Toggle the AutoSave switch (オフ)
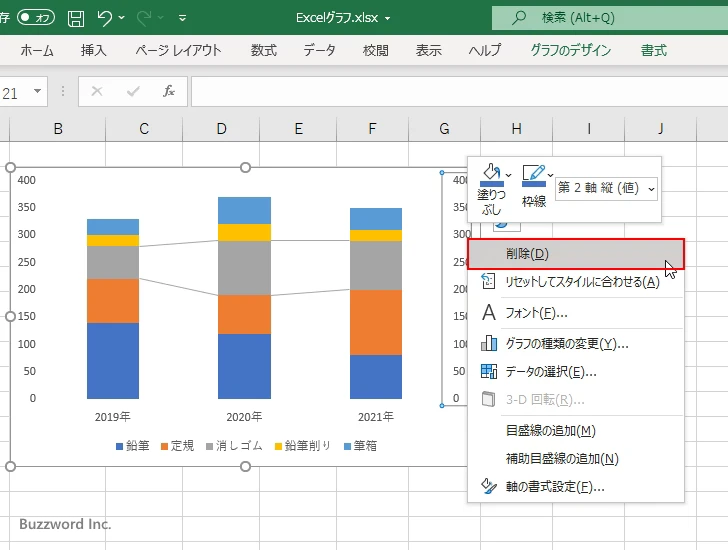The width and height of the screenshot is (728, 550). click(36, 18)
